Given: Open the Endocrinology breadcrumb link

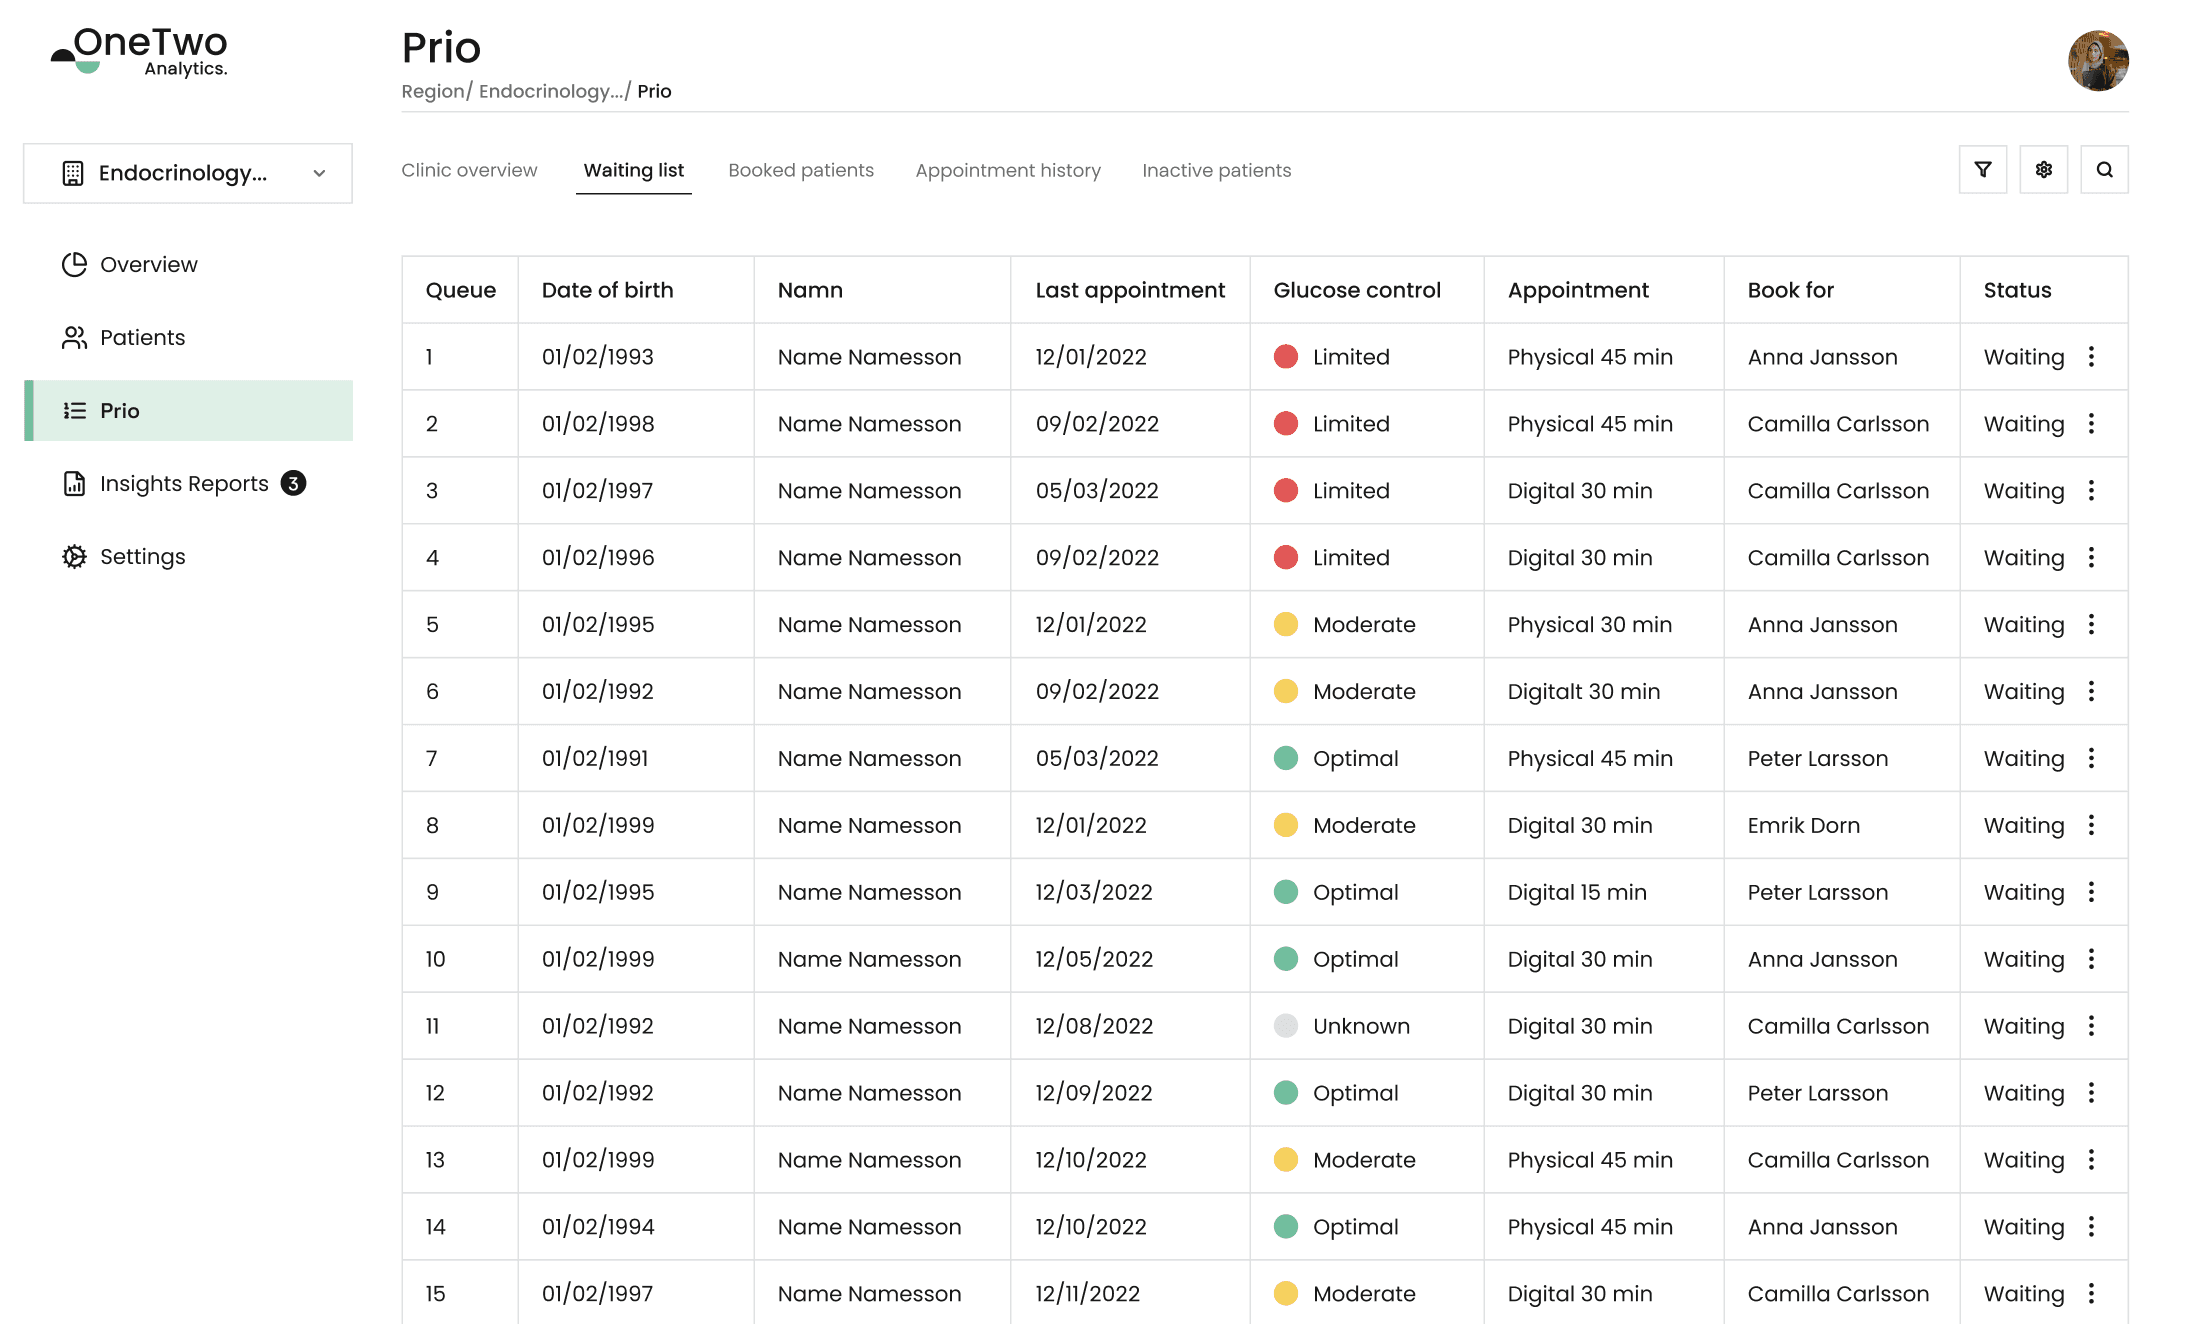Looking at the screenshot, I should (x=549, y=91).
